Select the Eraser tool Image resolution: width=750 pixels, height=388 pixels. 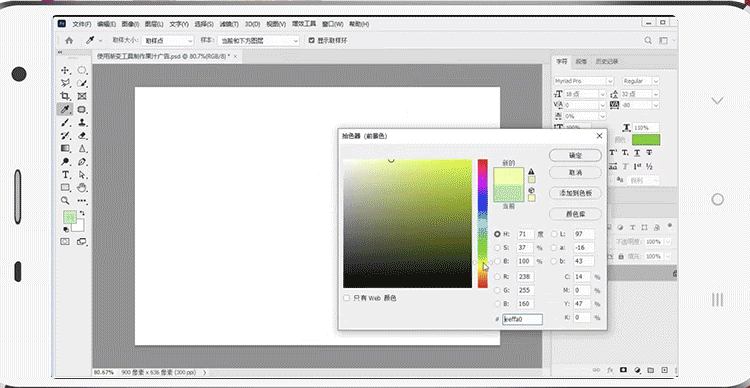click(x=82, y=135)
